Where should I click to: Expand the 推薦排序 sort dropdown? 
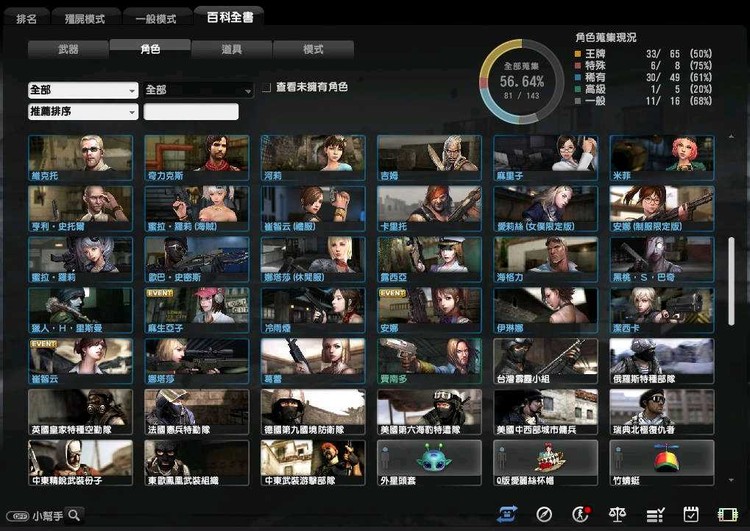(83, 112)
